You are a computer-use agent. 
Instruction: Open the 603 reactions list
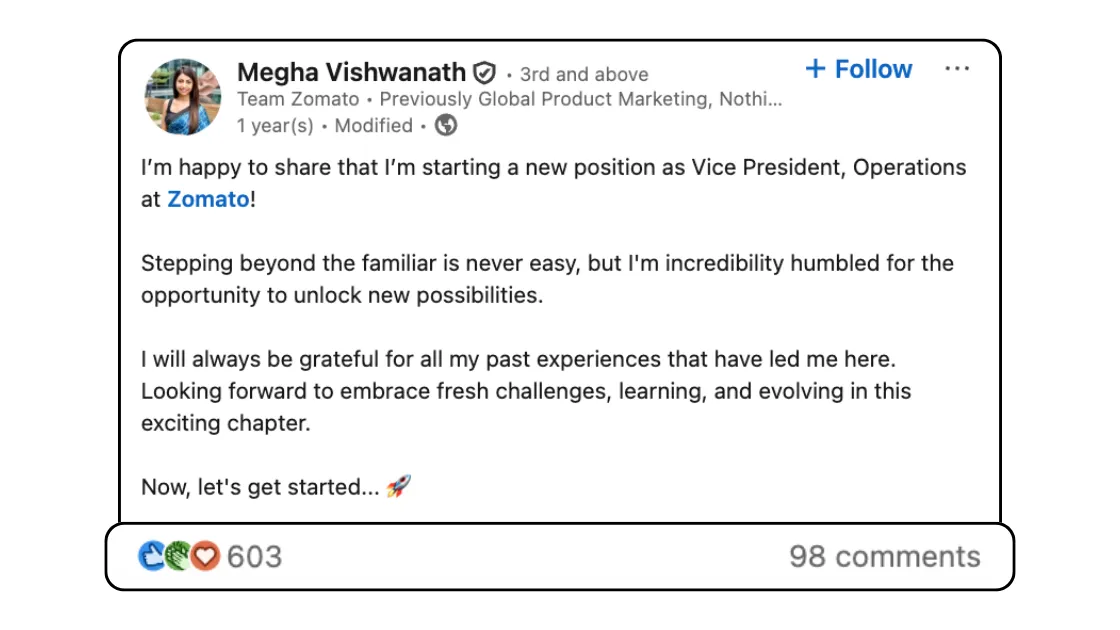click(254, 556)
